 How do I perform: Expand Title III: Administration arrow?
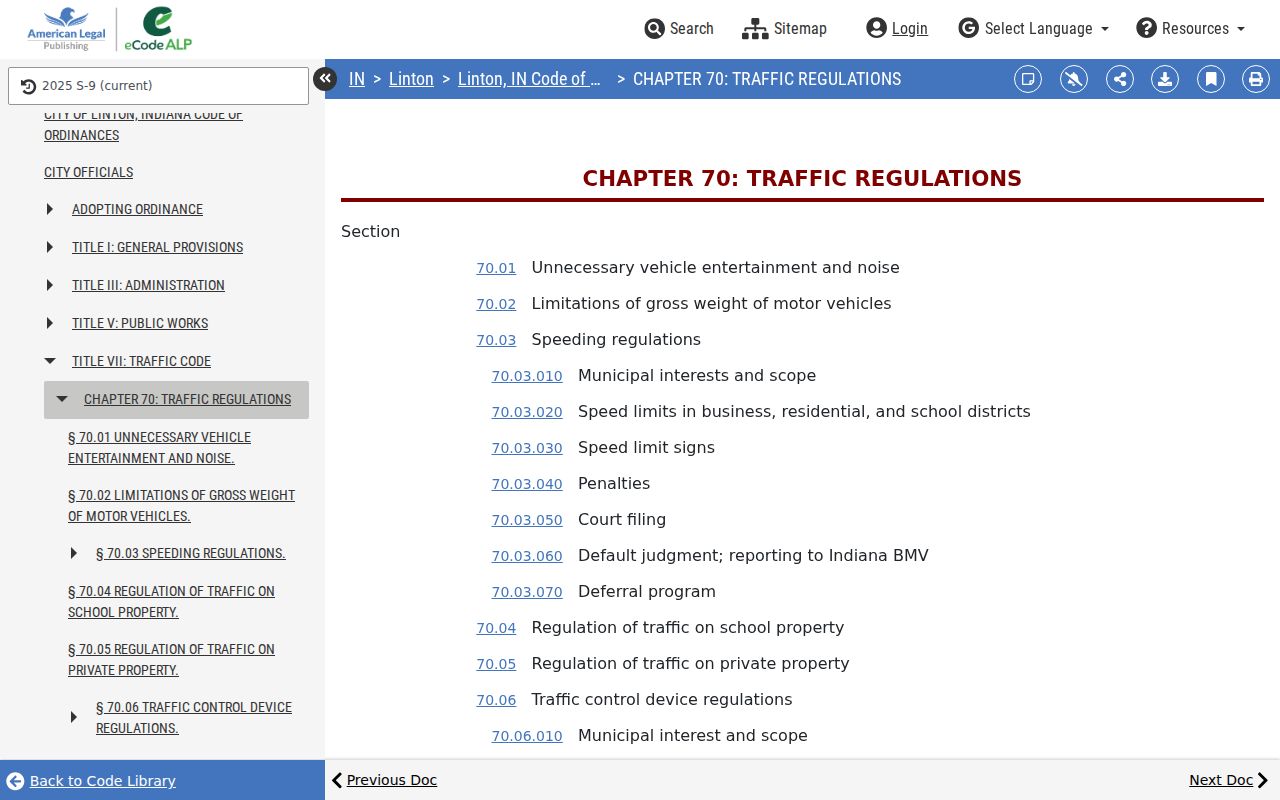(50, 285)
